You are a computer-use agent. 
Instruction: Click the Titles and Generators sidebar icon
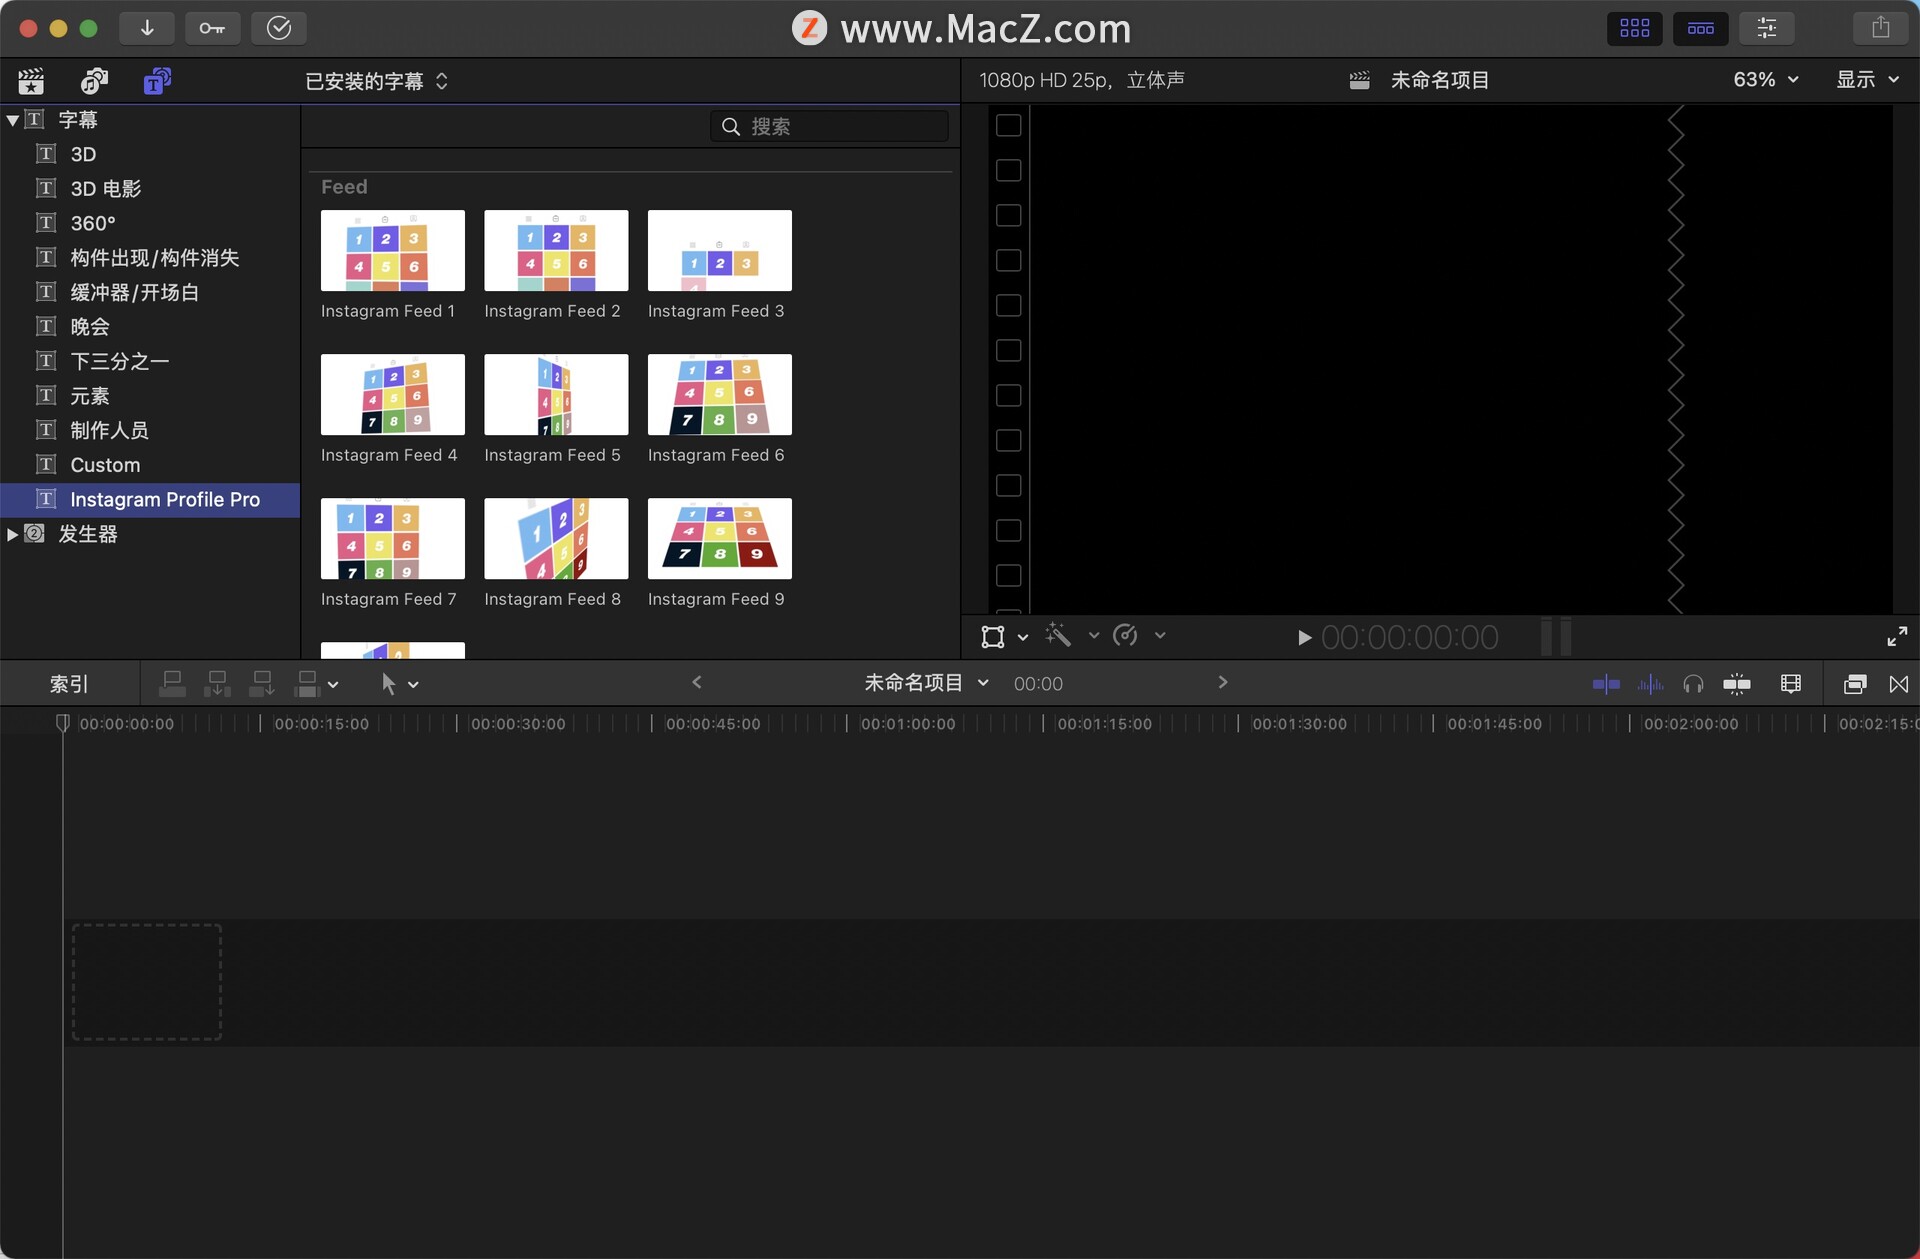pyautogui.click(x=157, y=81)
